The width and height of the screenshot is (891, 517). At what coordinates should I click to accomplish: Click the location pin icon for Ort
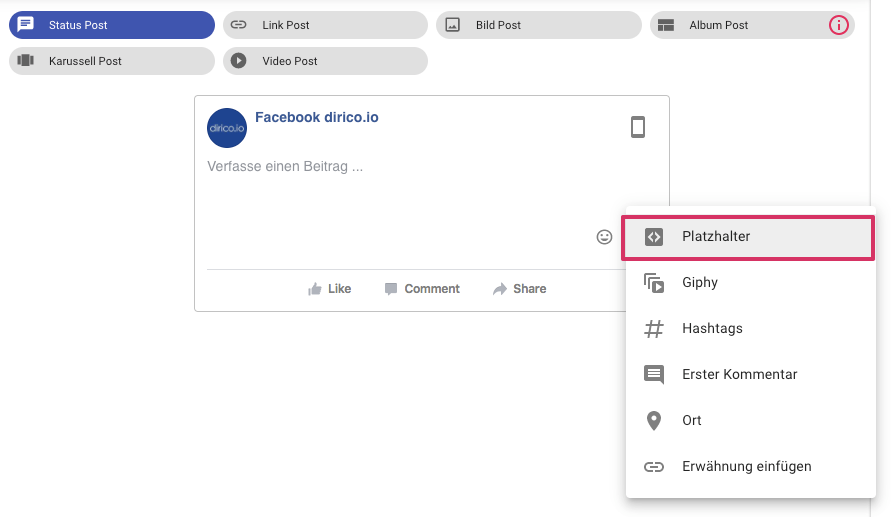(x=653, y=421)
